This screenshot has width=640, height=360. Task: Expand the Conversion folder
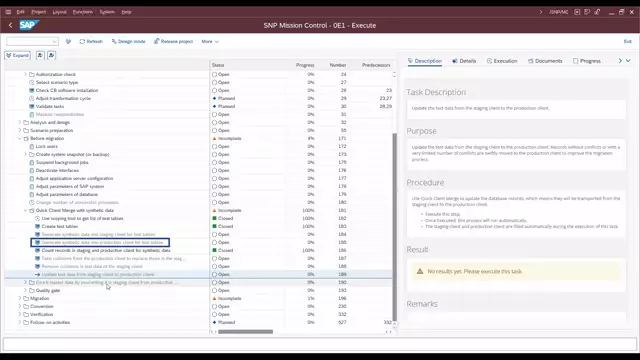click(x=20, y=306)
